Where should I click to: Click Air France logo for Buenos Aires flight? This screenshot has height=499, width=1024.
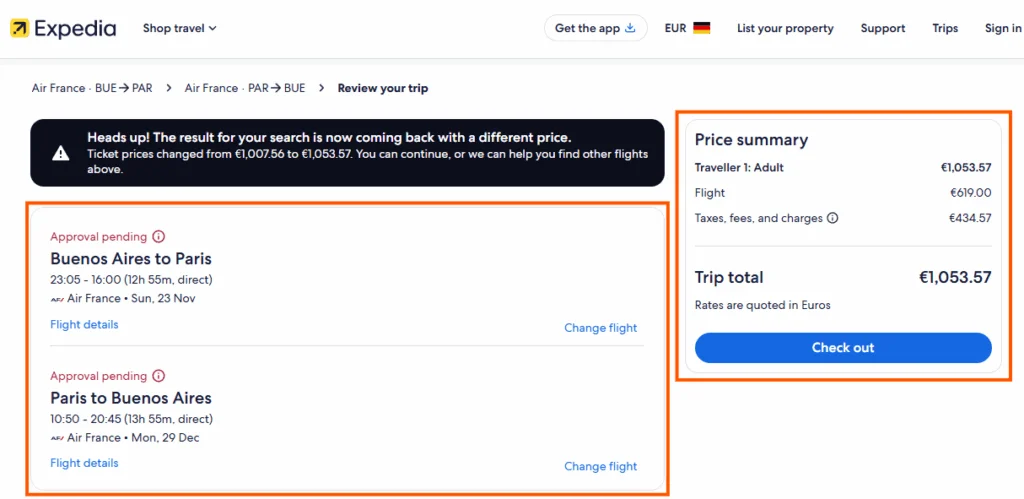point(57,298)
